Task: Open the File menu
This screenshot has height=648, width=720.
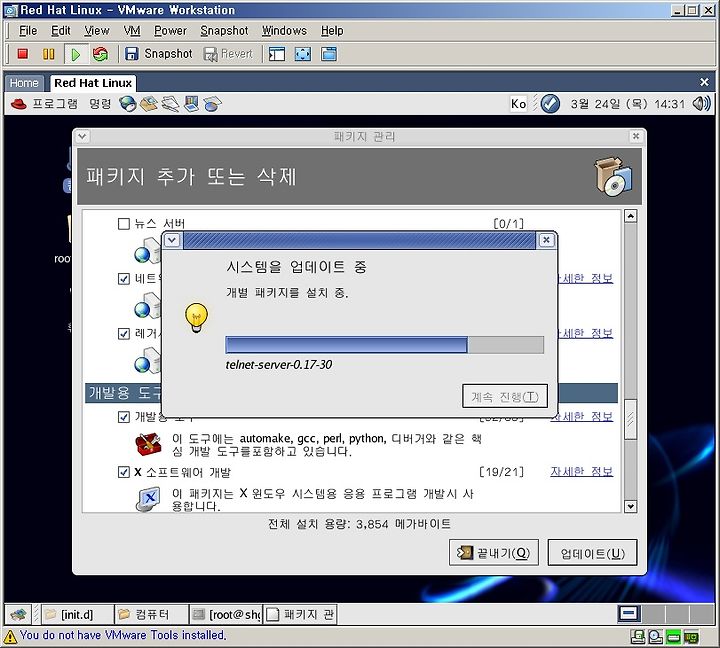Action: click(x=28, y=31)
